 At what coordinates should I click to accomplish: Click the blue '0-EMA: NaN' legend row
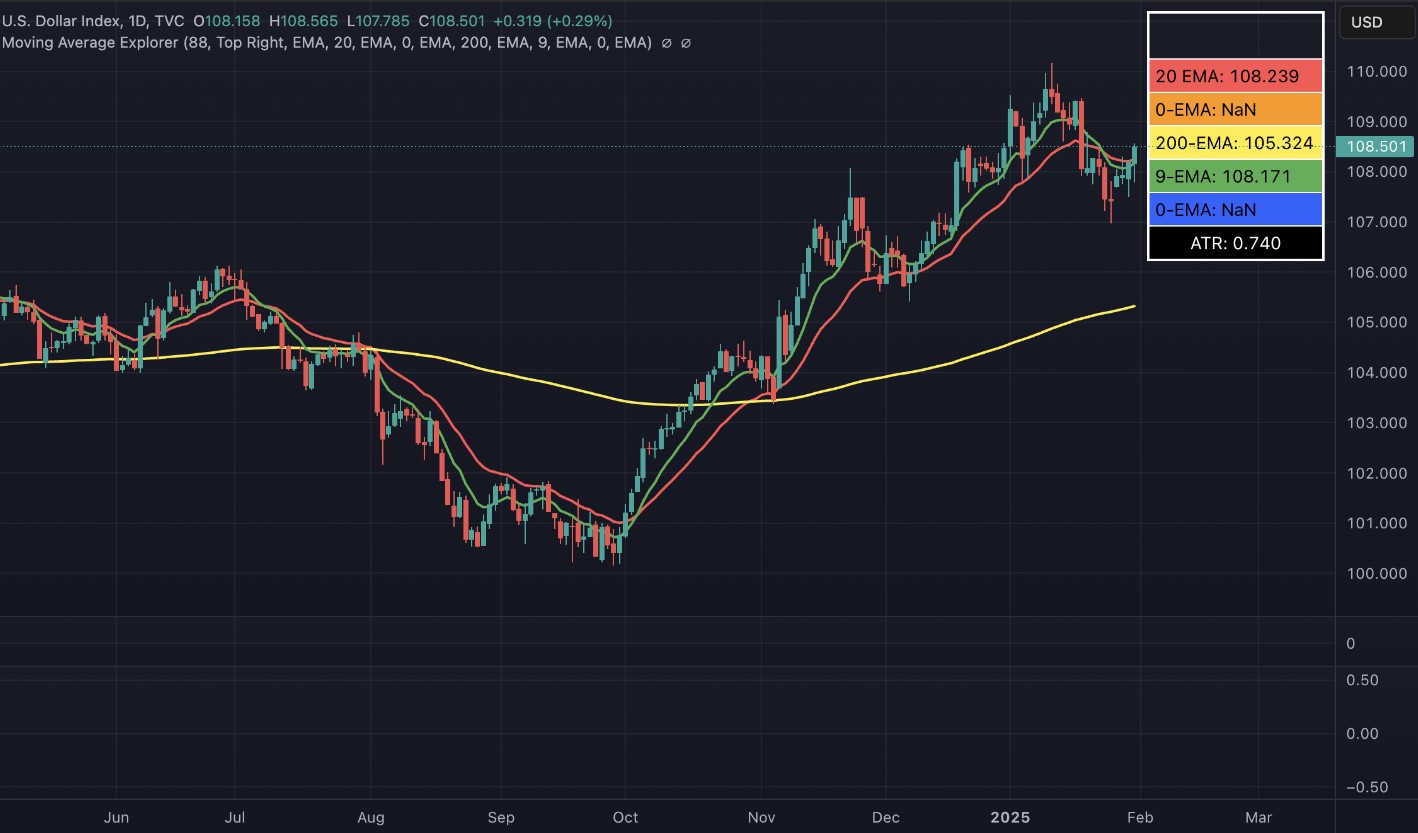tap(1235, 210)
